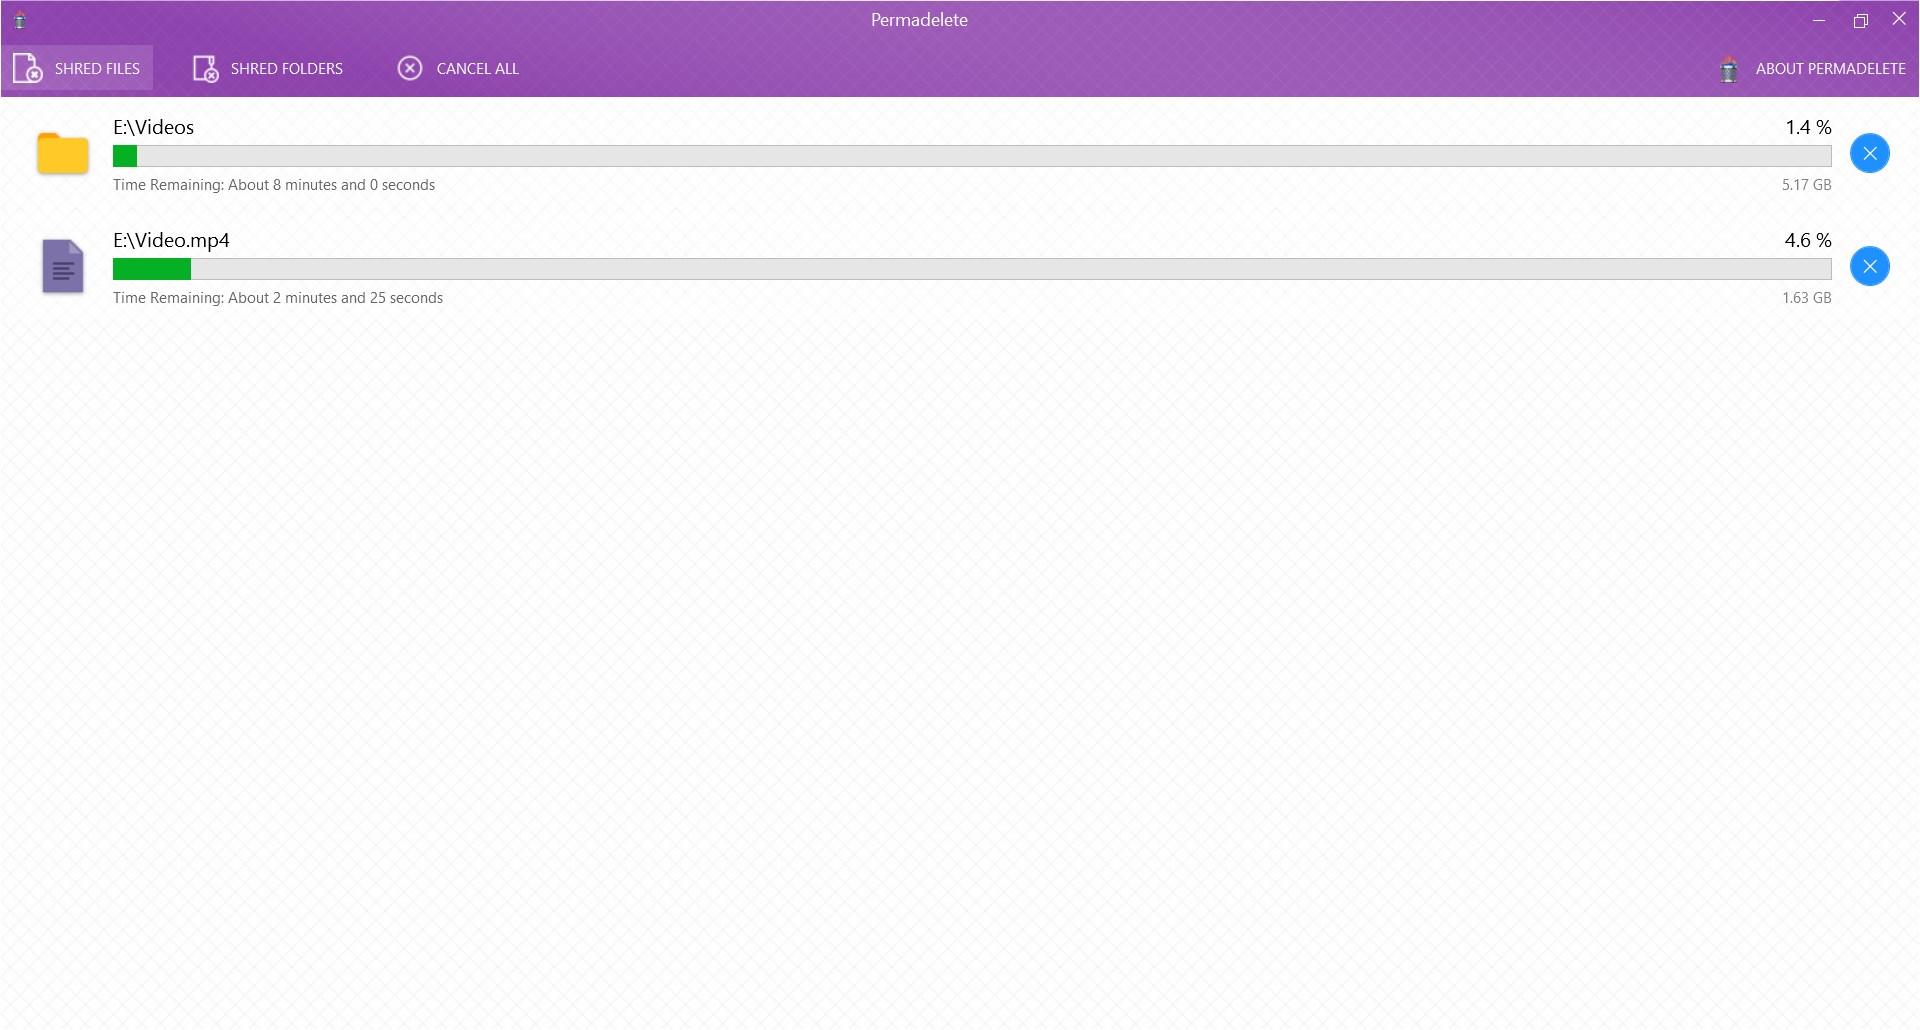Click "About 2 minutes and 25 seconds" text

pyautogui.click(x=335, y=298)
